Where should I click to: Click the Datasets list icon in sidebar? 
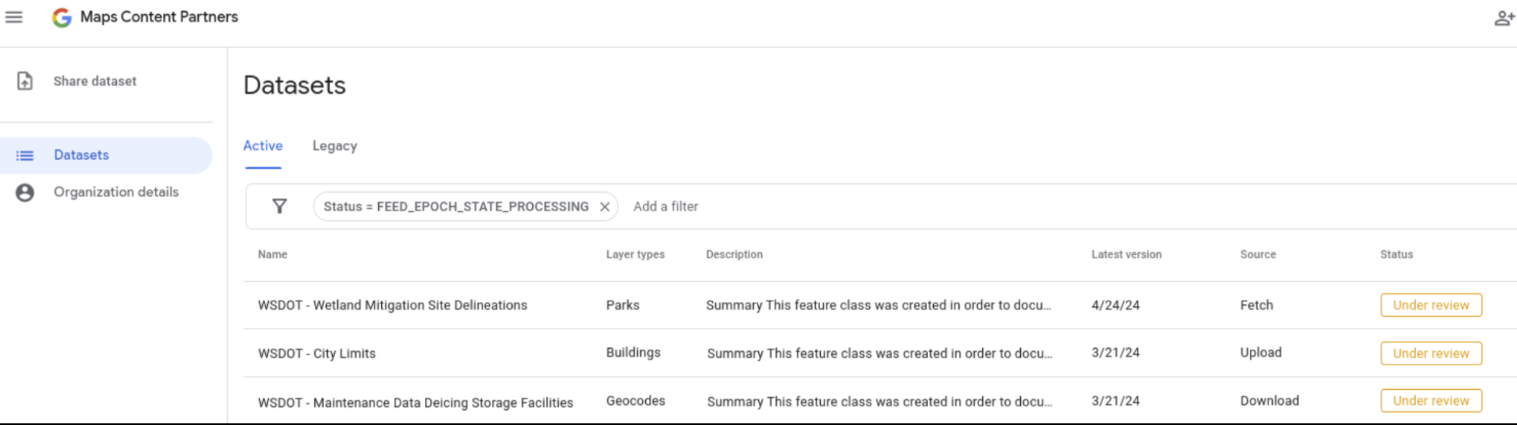(x=25, y=155)
